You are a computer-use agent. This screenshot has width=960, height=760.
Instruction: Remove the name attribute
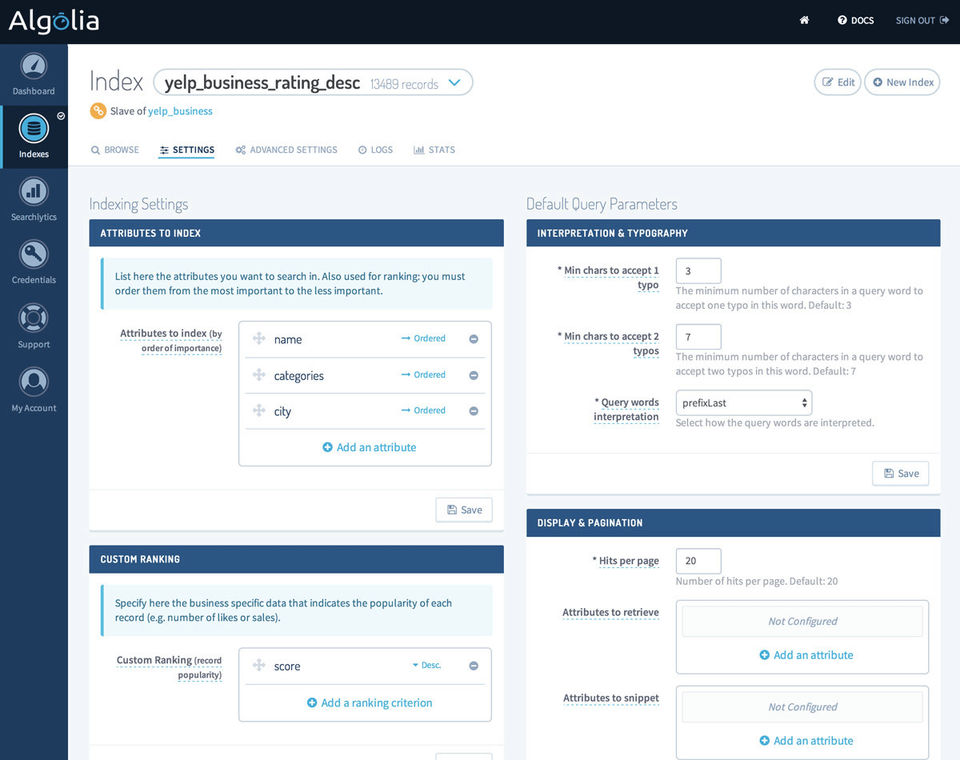[473, 339]
